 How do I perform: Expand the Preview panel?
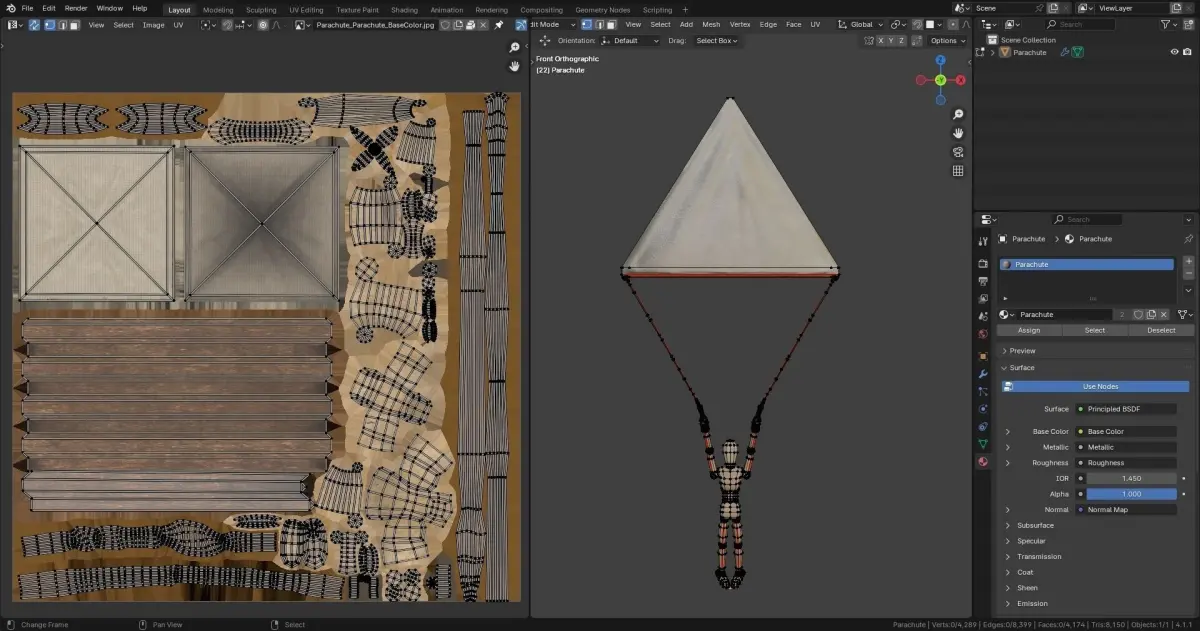pyautogui.click(x=1004, y=351)
